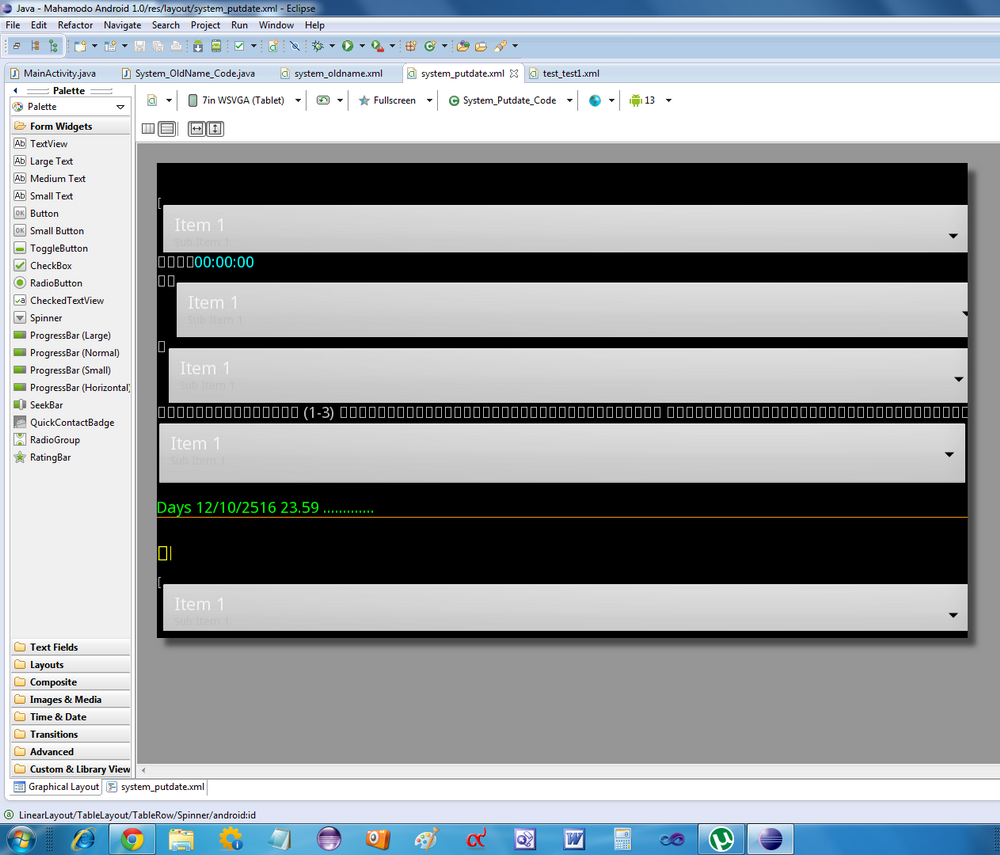
Task: Open the Refactor menu
Action: (x=75, y=25)
